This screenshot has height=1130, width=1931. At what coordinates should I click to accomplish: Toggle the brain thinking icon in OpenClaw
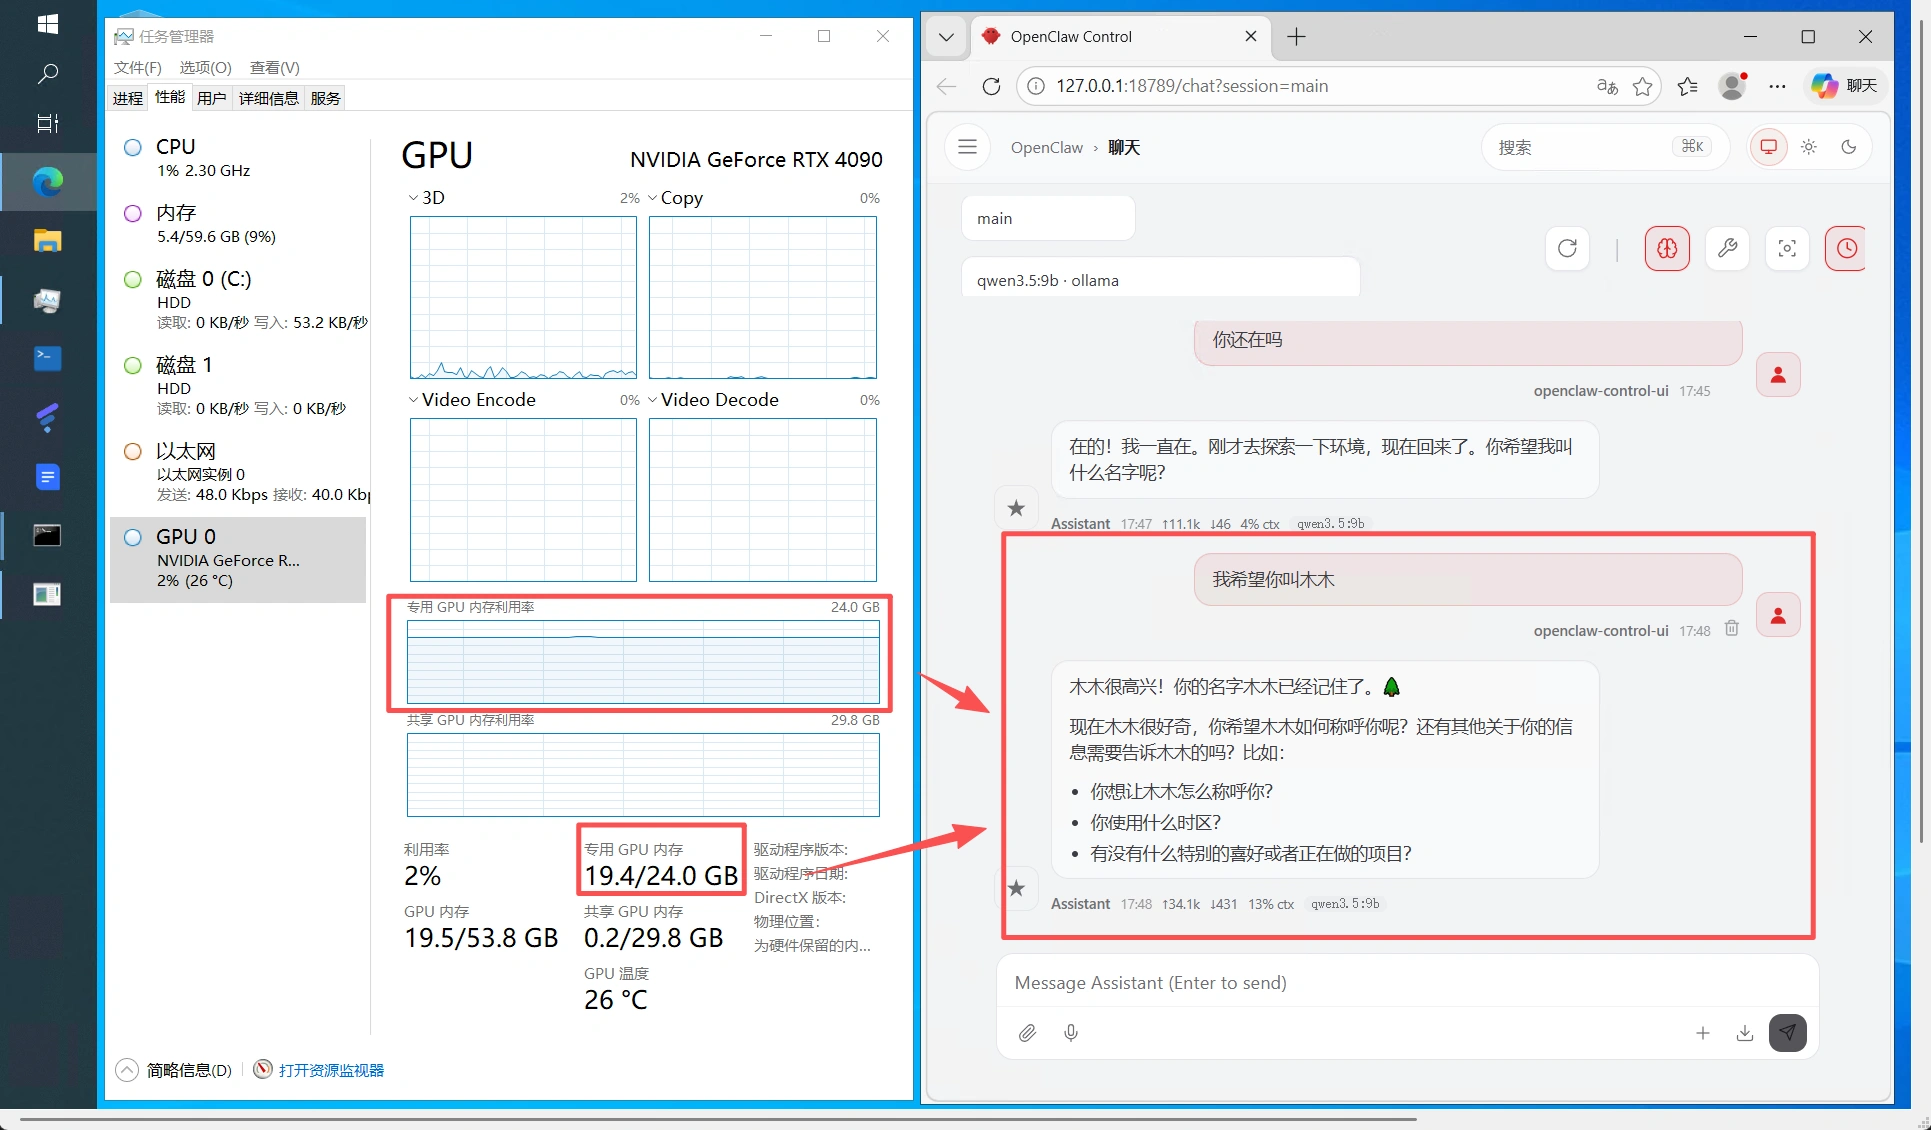tap(1667, 248)
